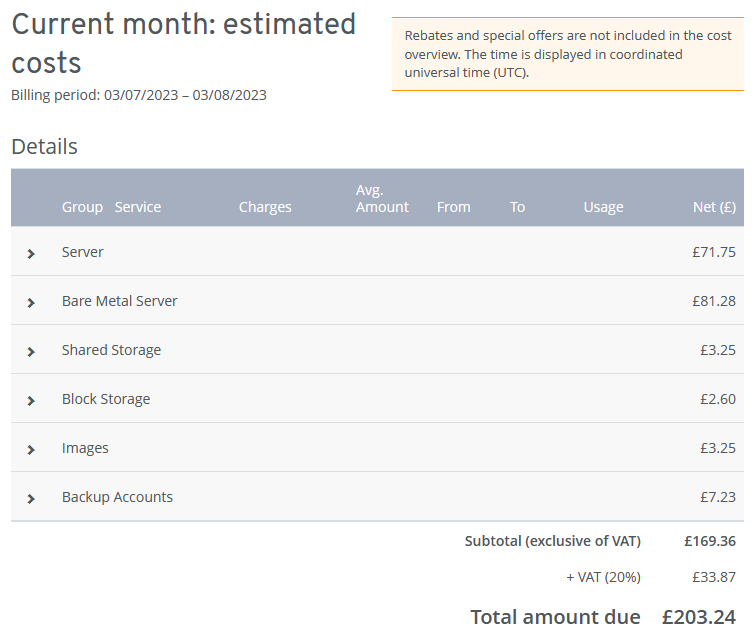The image size is (754, 636).
Task: Click the Group column header
Action: (82, 207)
